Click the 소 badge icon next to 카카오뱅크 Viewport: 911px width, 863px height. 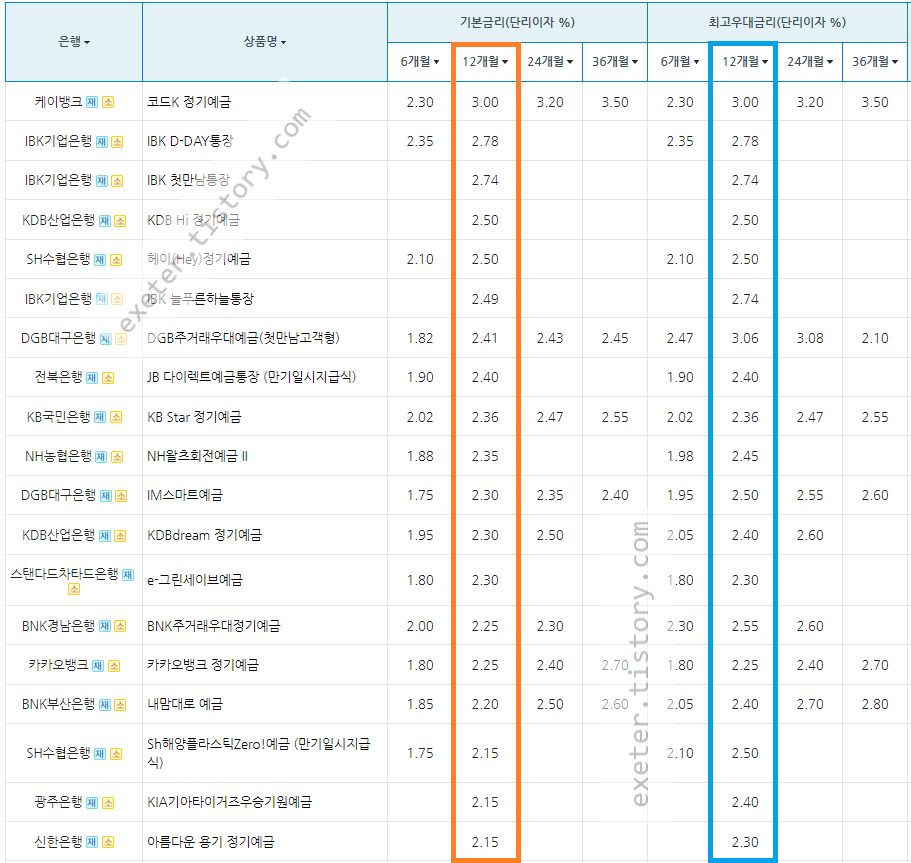click(x=114, y=666)
